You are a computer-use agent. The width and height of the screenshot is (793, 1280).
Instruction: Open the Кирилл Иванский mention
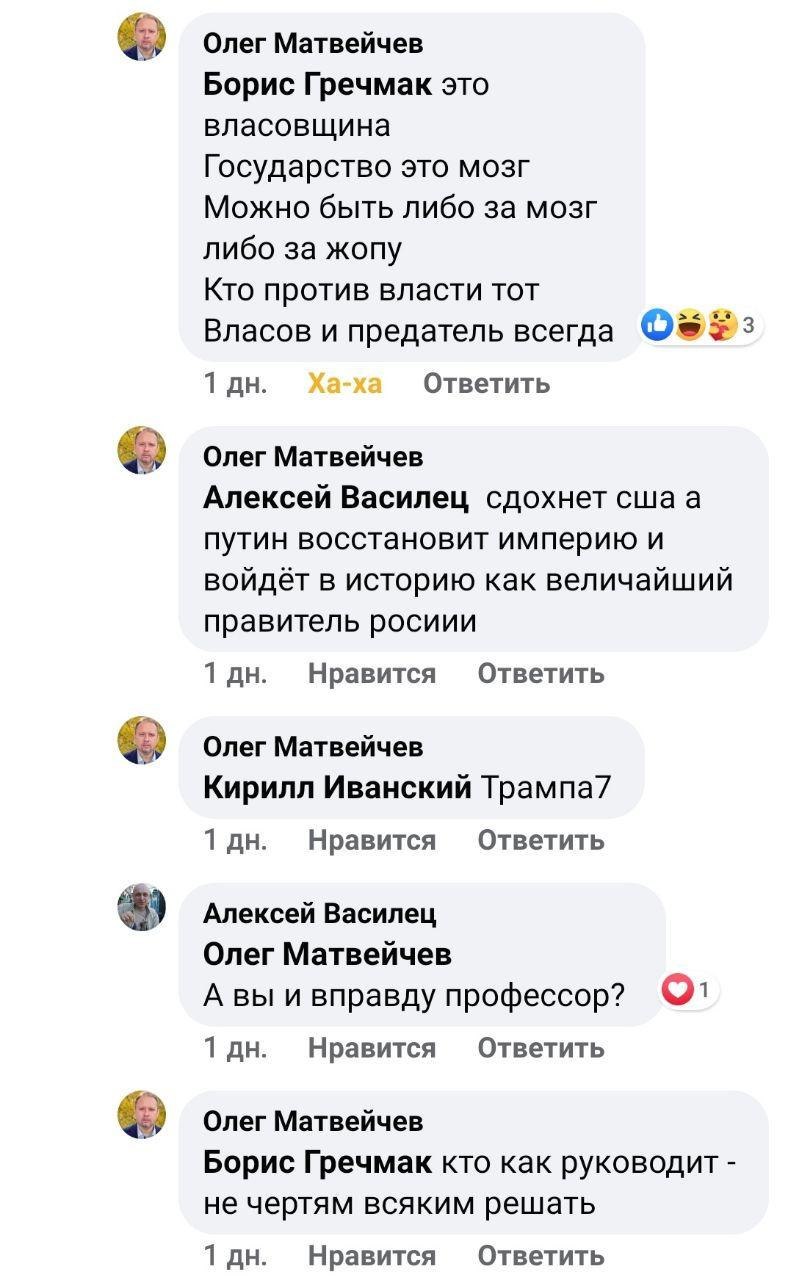[x=337, y=788]
